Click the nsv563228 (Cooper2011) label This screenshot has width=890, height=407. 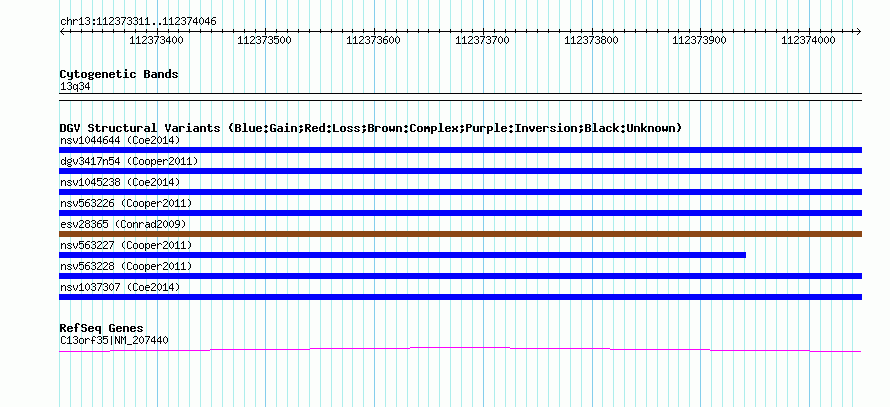click(x=126, y=266)
